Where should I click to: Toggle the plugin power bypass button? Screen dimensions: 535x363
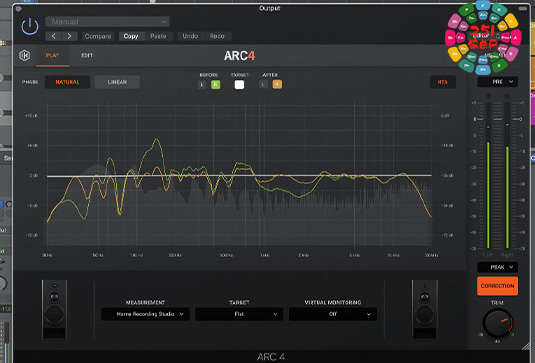[x=30, y=26]
